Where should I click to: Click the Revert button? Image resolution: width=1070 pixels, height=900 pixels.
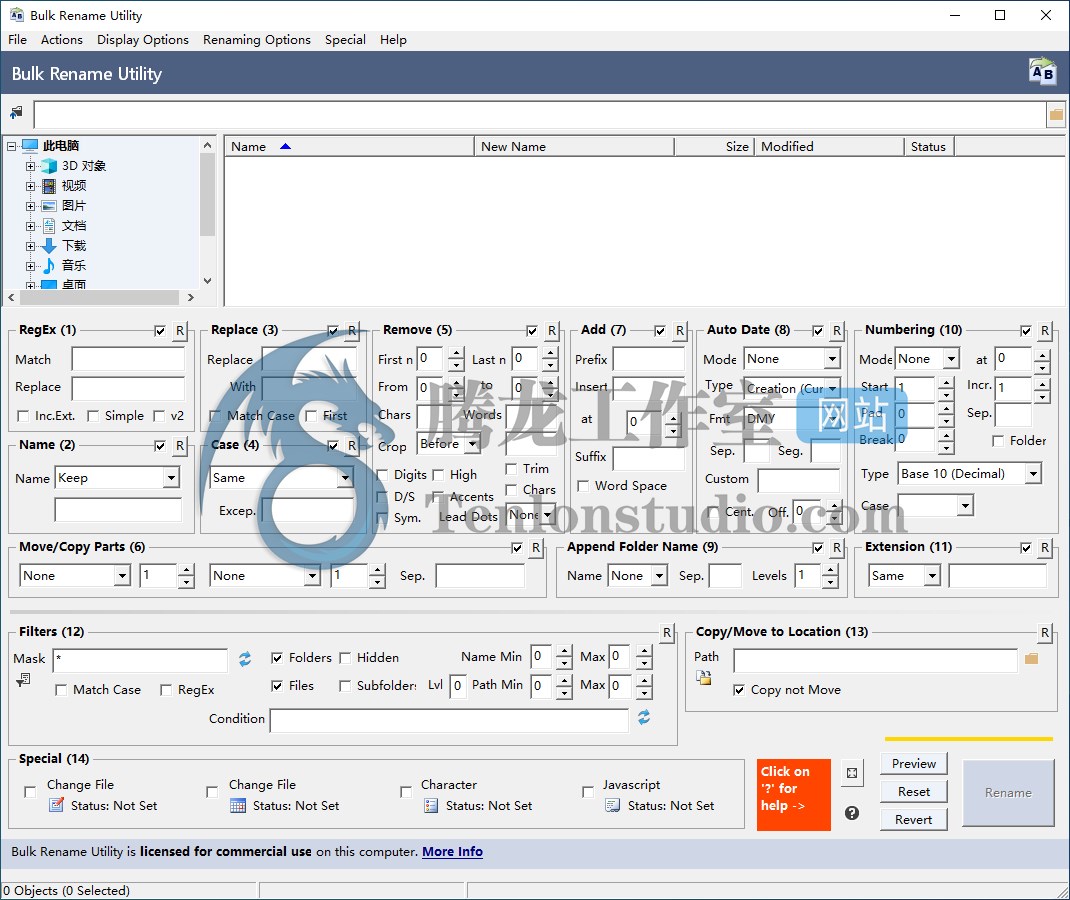click(914, 819)
